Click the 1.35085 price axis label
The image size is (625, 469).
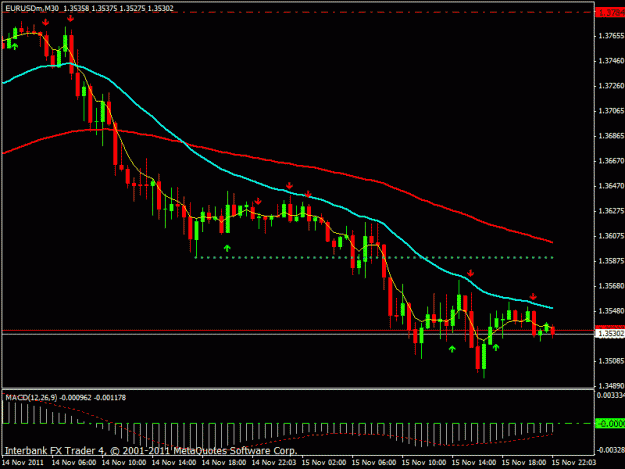(x=611, y=361)
